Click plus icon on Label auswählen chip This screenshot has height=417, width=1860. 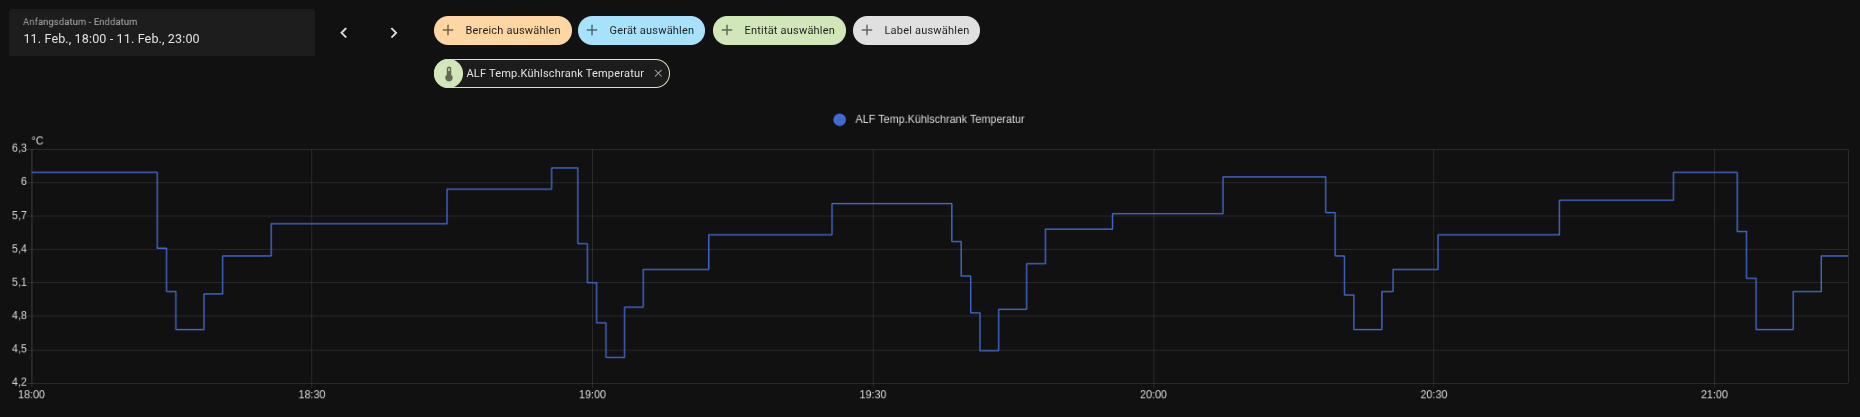tap(867, 31)
